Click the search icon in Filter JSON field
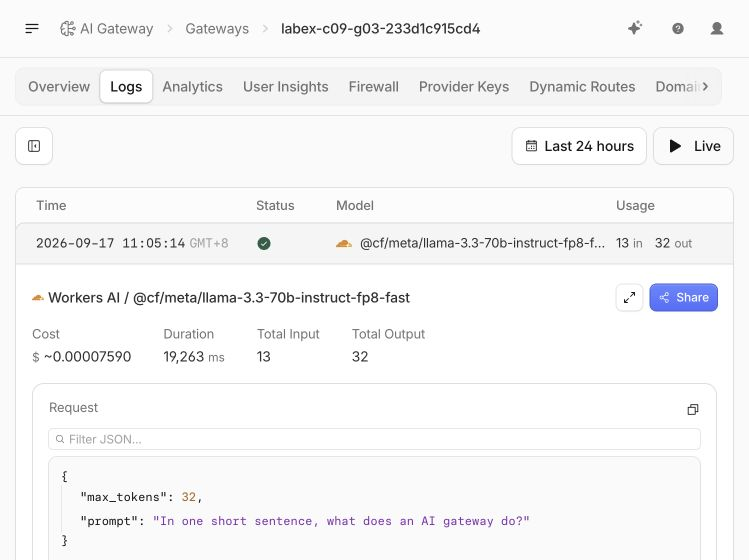Screen dimensions: 749x560 60,439
